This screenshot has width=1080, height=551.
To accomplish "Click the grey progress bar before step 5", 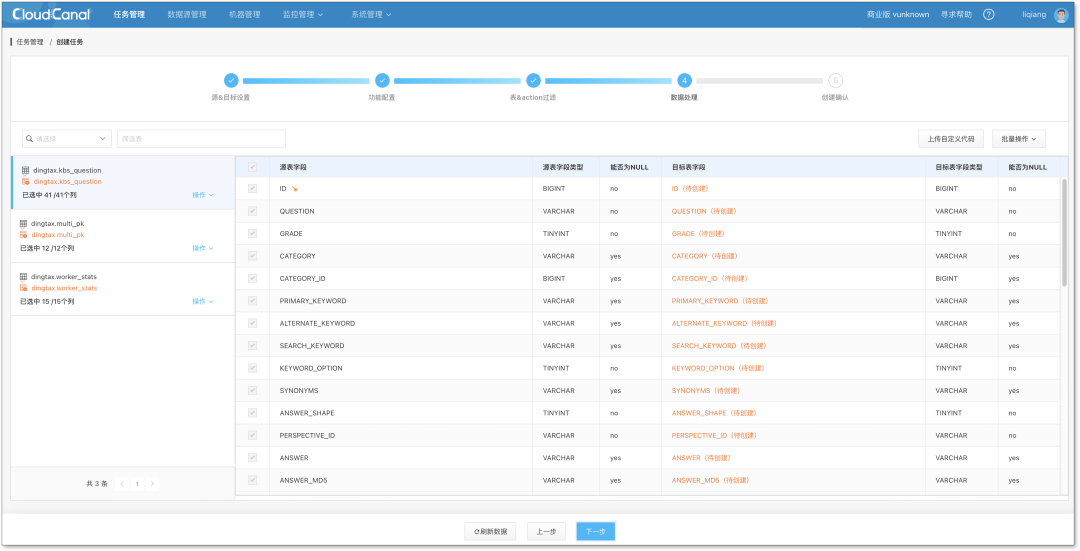I will point(759,81).
